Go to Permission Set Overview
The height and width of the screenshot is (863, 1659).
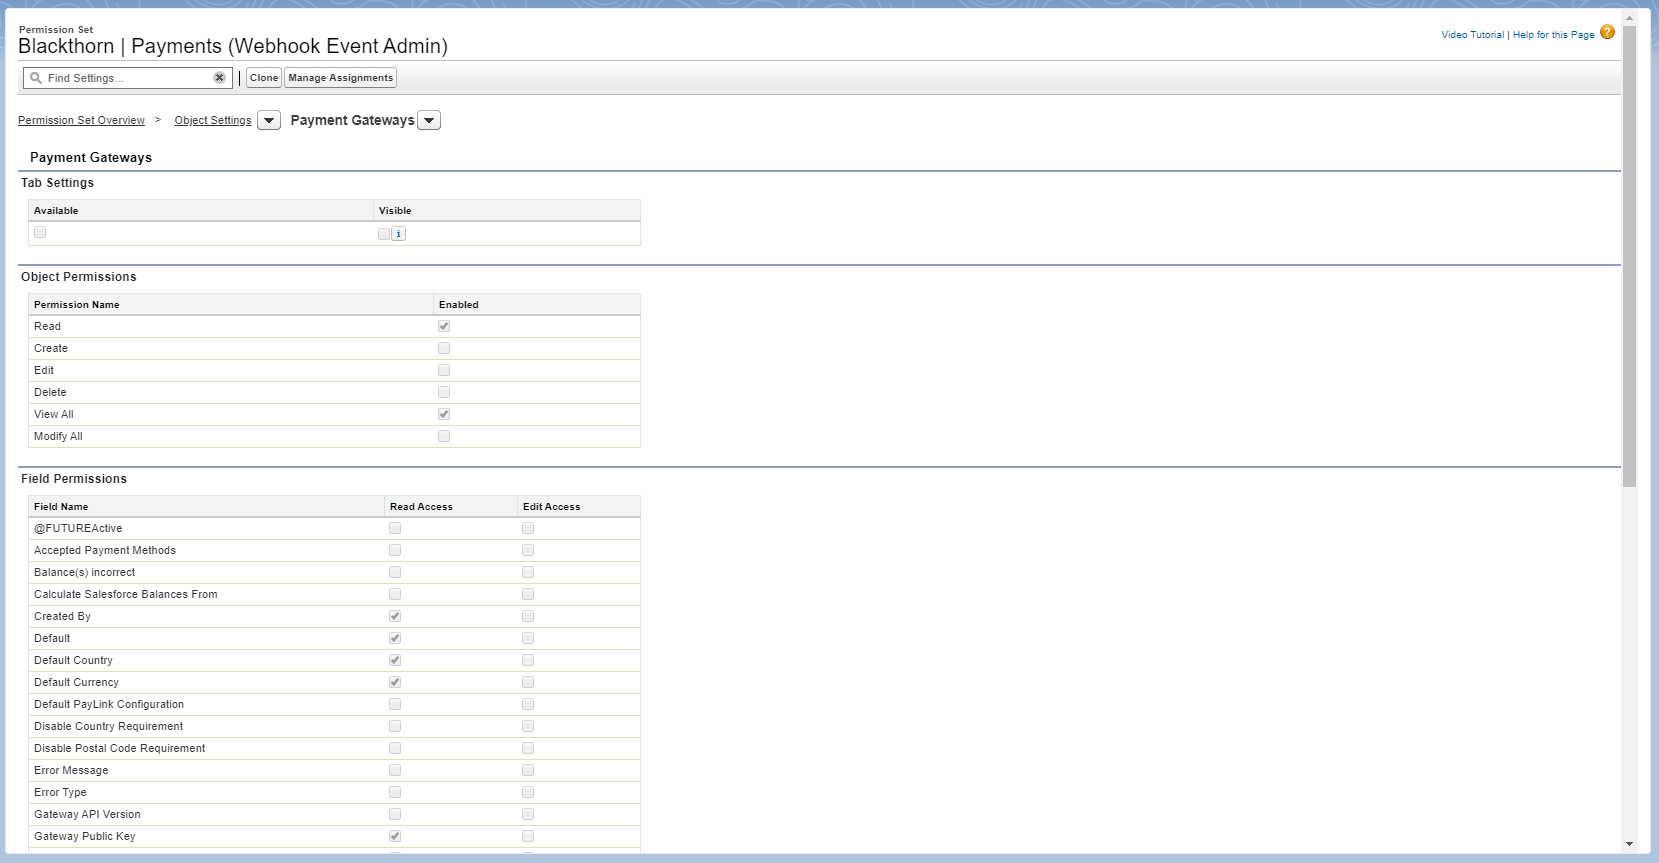[81, 120]
